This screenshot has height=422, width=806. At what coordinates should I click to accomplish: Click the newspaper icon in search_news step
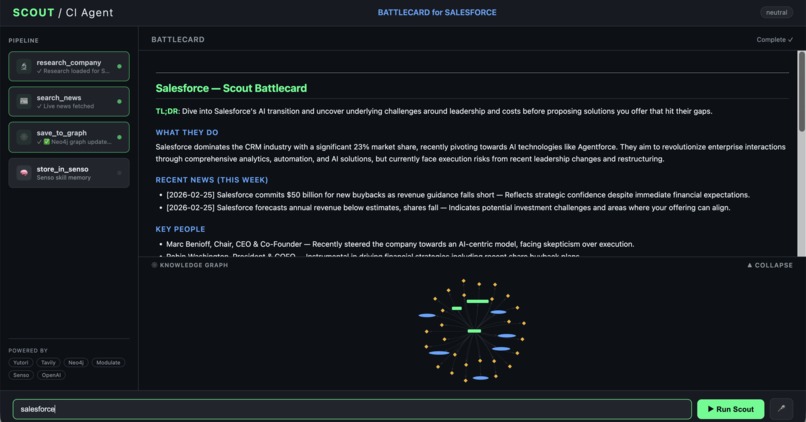coord(24,101)
